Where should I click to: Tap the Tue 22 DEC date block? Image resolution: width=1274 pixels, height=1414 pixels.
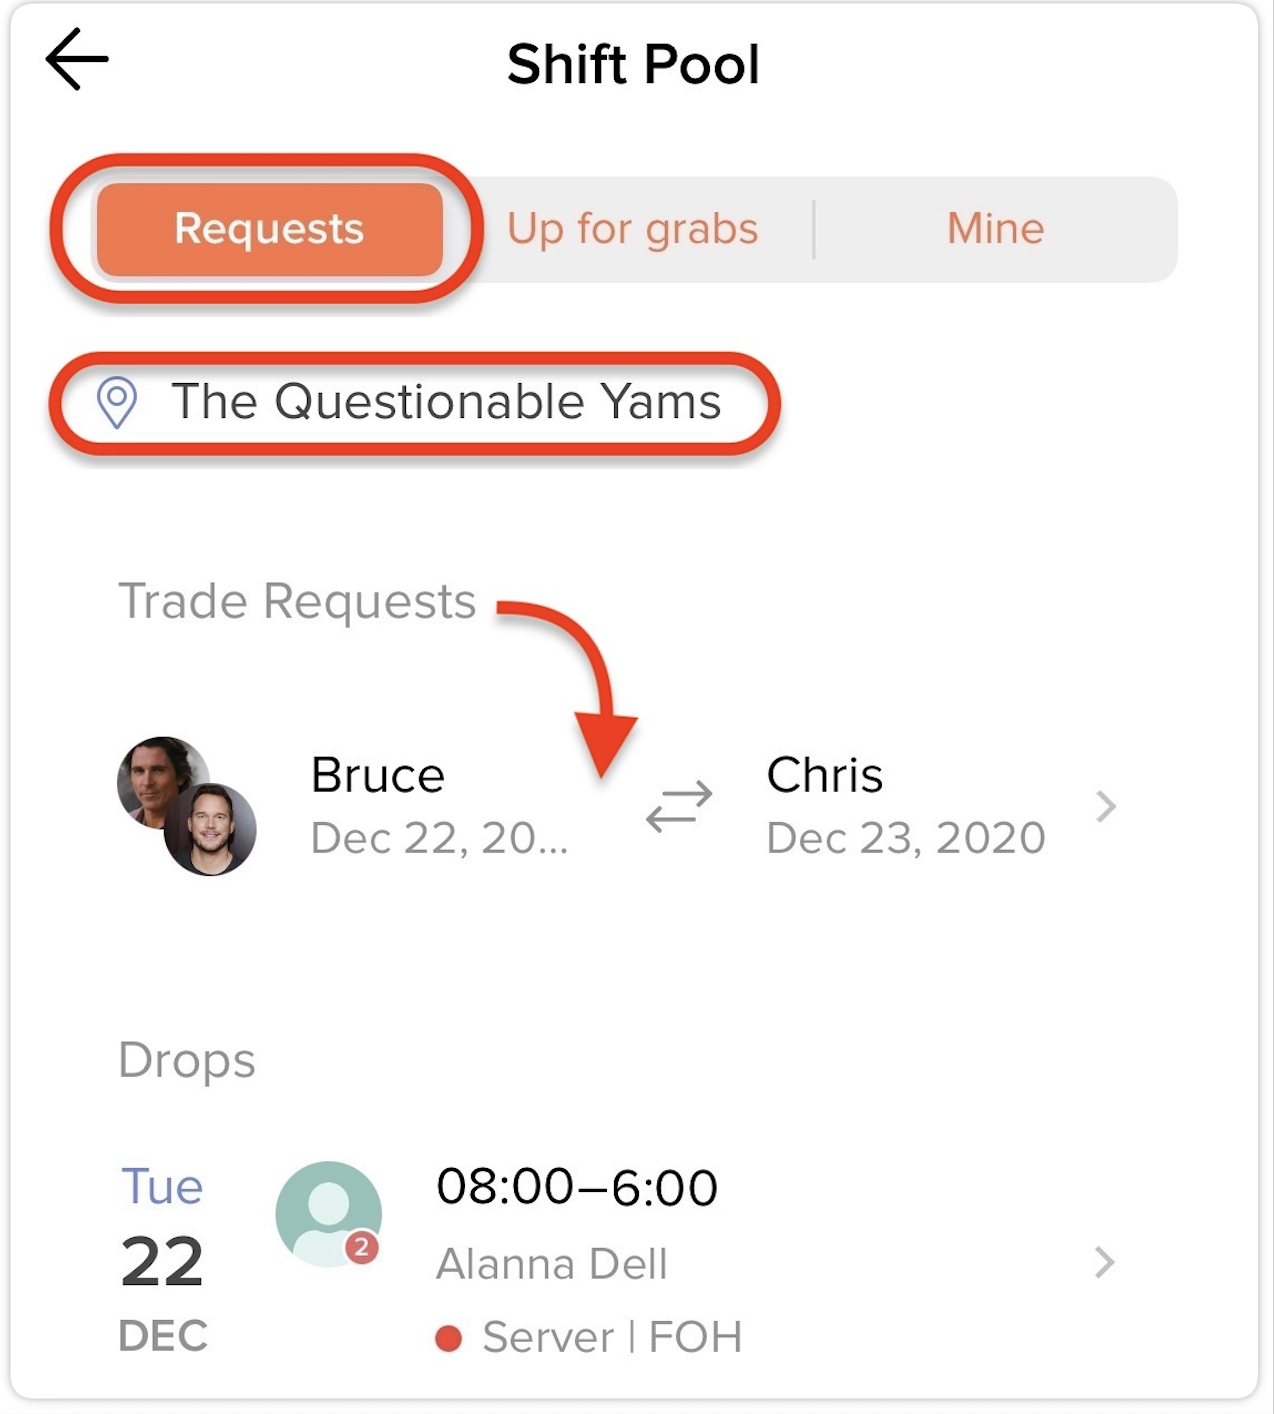pos(162,1260)
